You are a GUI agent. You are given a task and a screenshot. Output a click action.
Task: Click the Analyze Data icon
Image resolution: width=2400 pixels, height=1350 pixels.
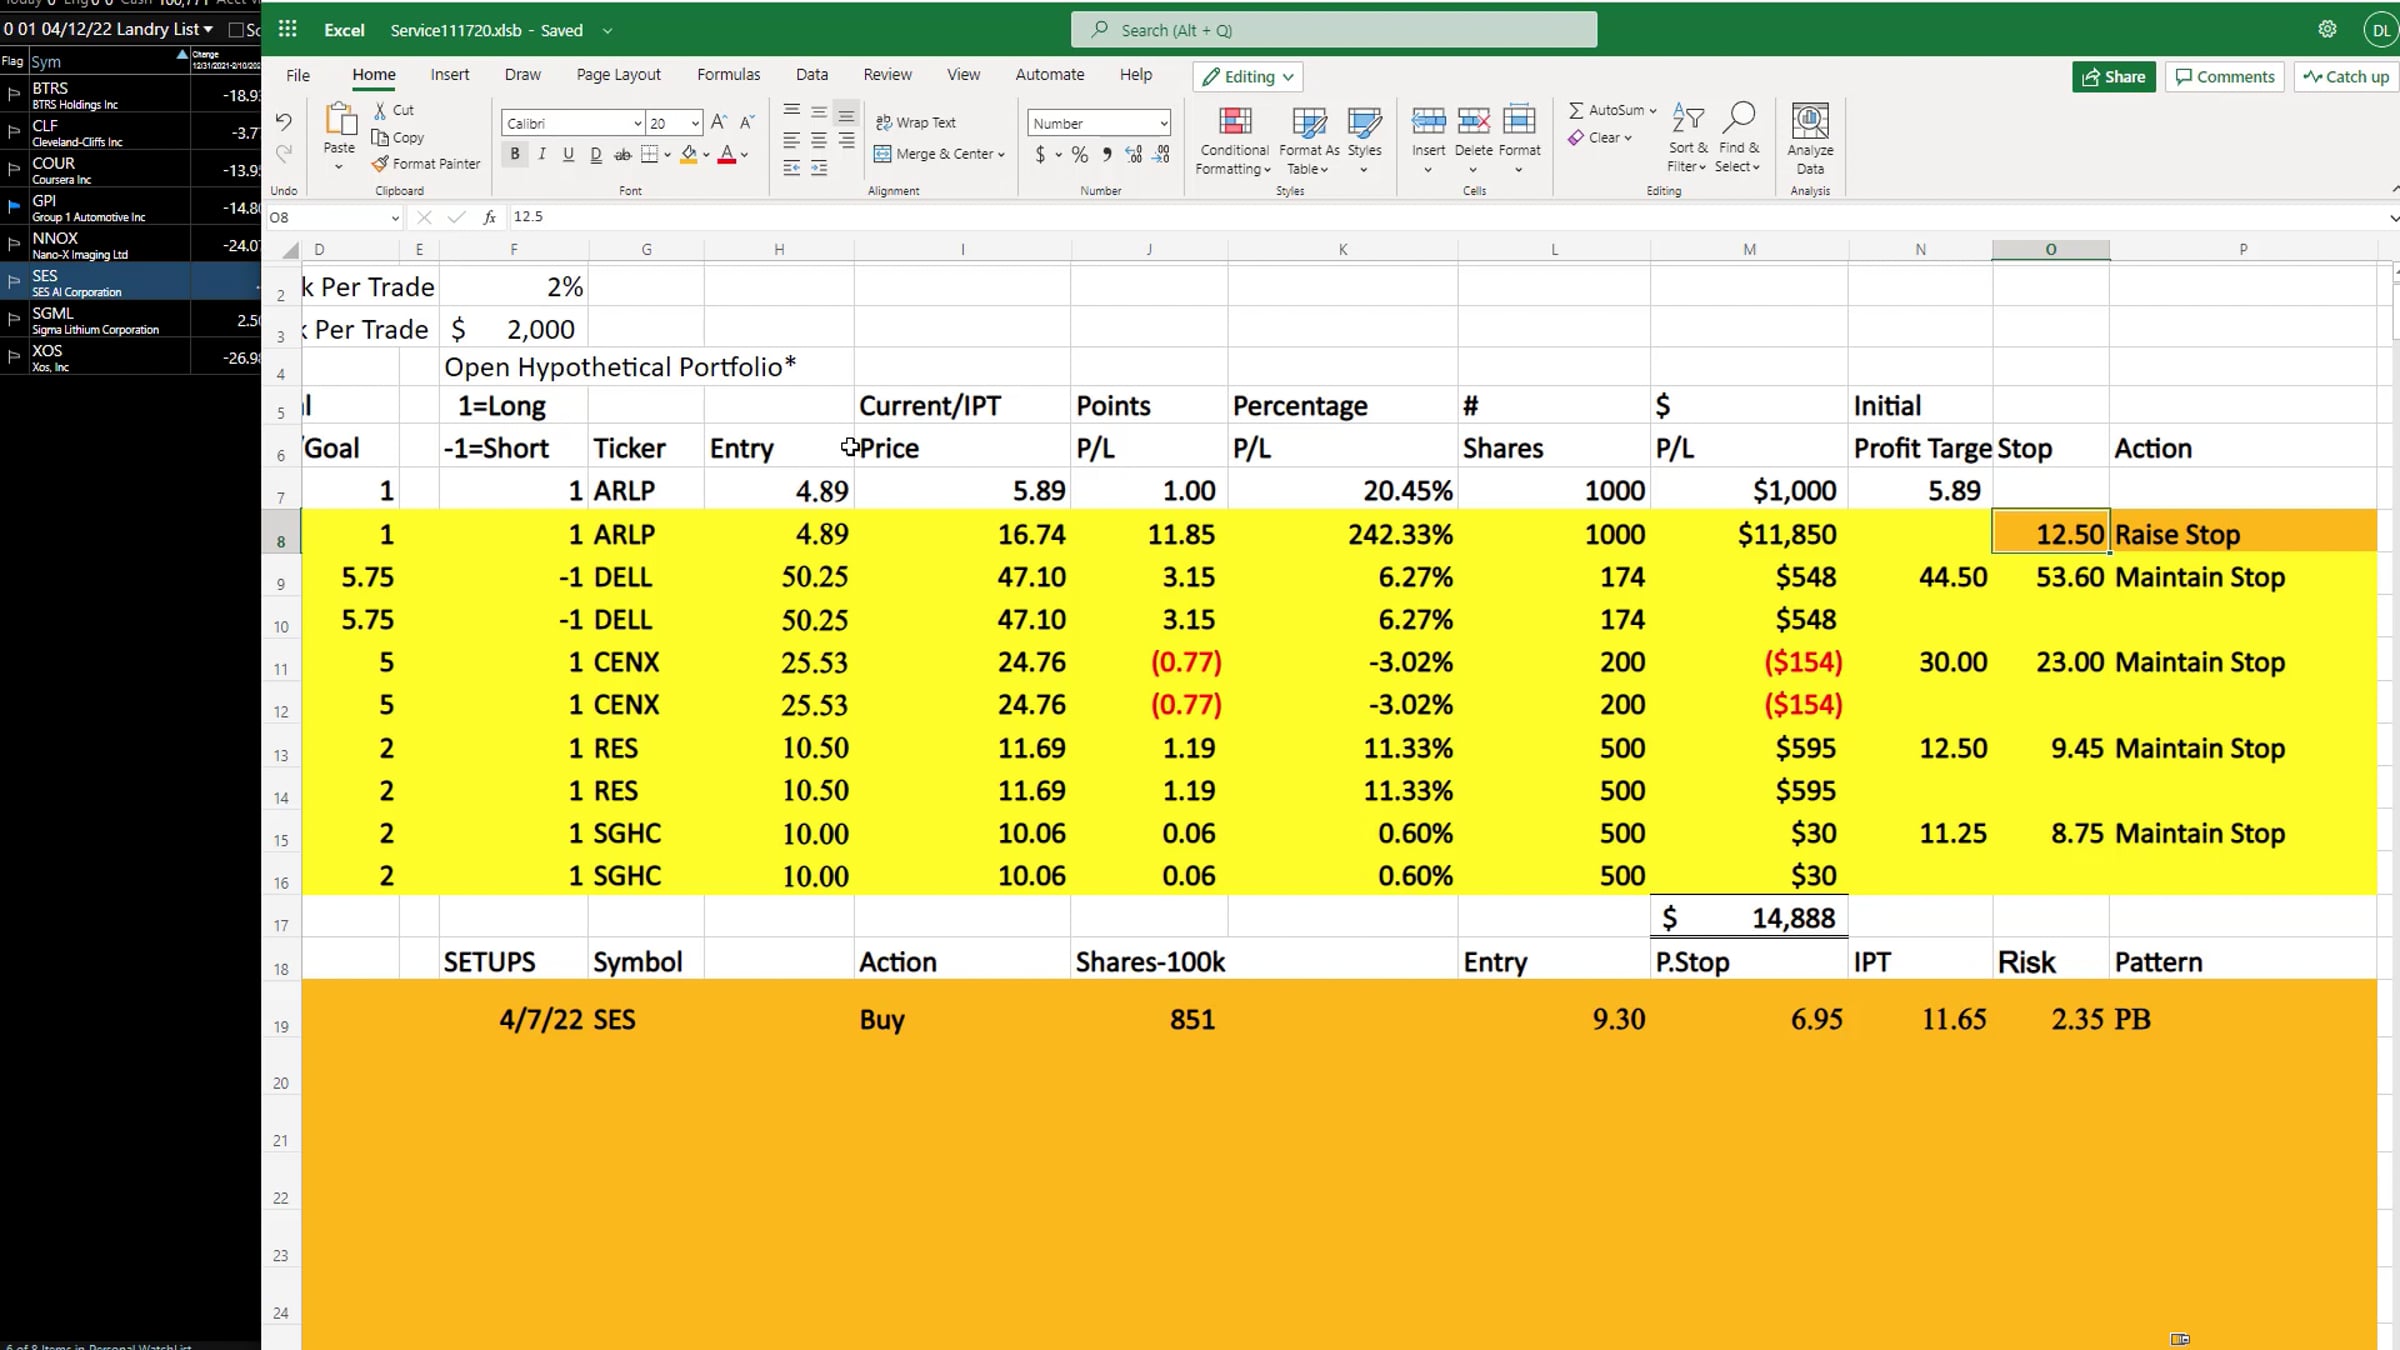pyautogui.click(x=1810, y=120)
